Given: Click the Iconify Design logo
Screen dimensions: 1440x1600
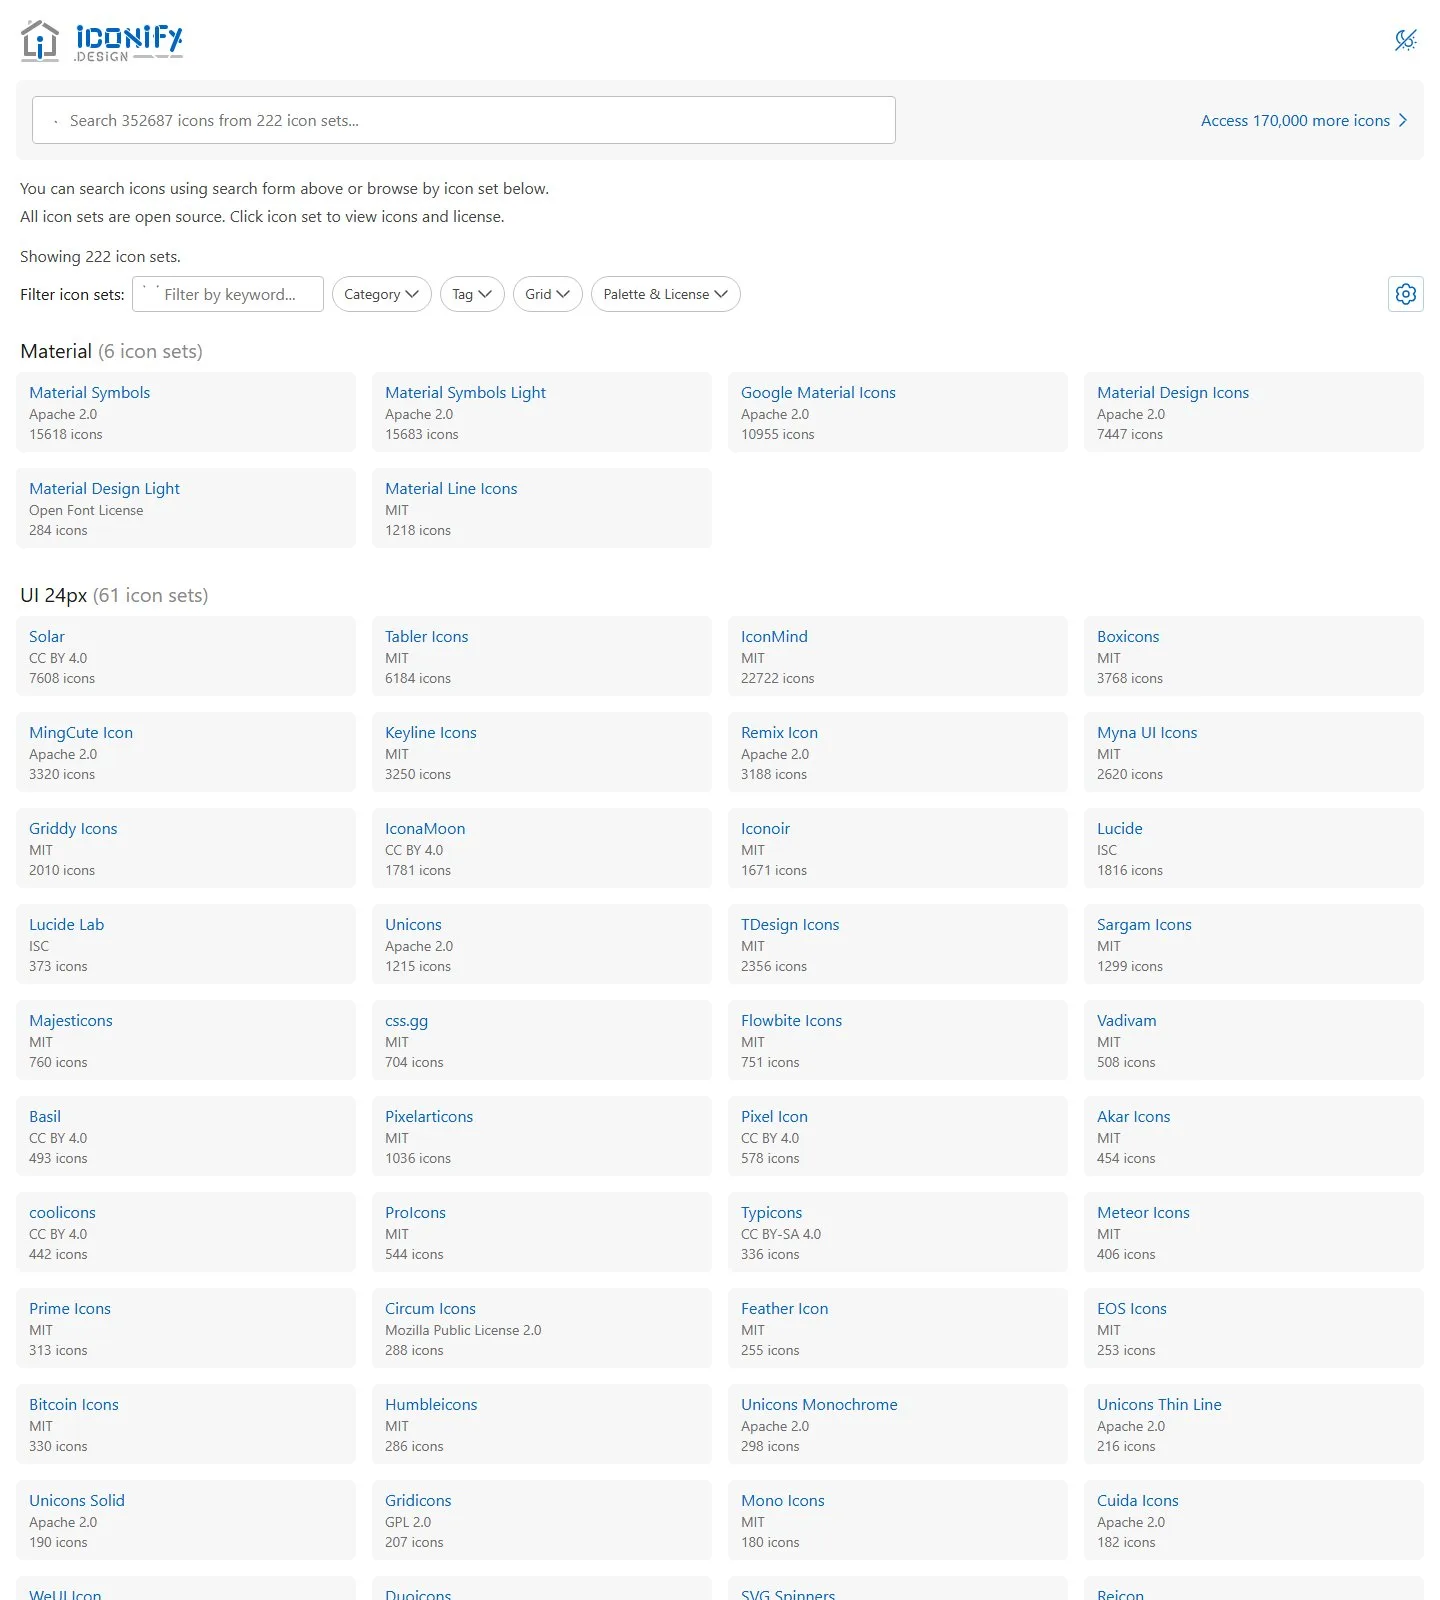Looking at the screenshot, I should point(102,41).
